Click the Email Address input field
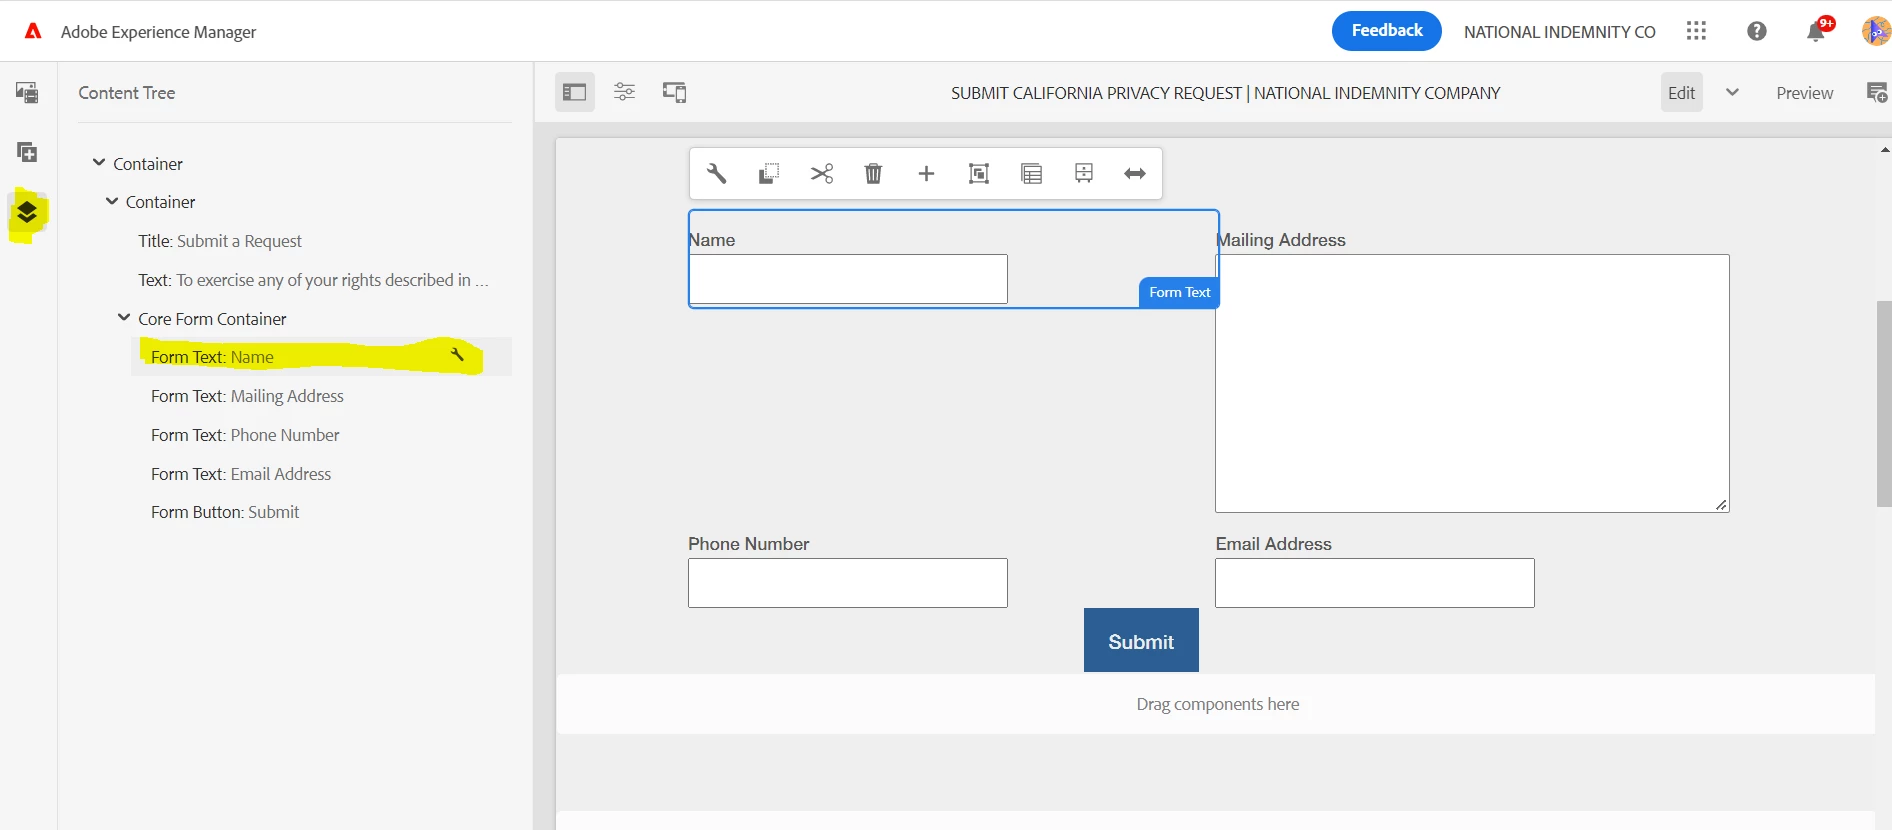The width and height of the screenshot is (1892, 830). pos(1374,583)
